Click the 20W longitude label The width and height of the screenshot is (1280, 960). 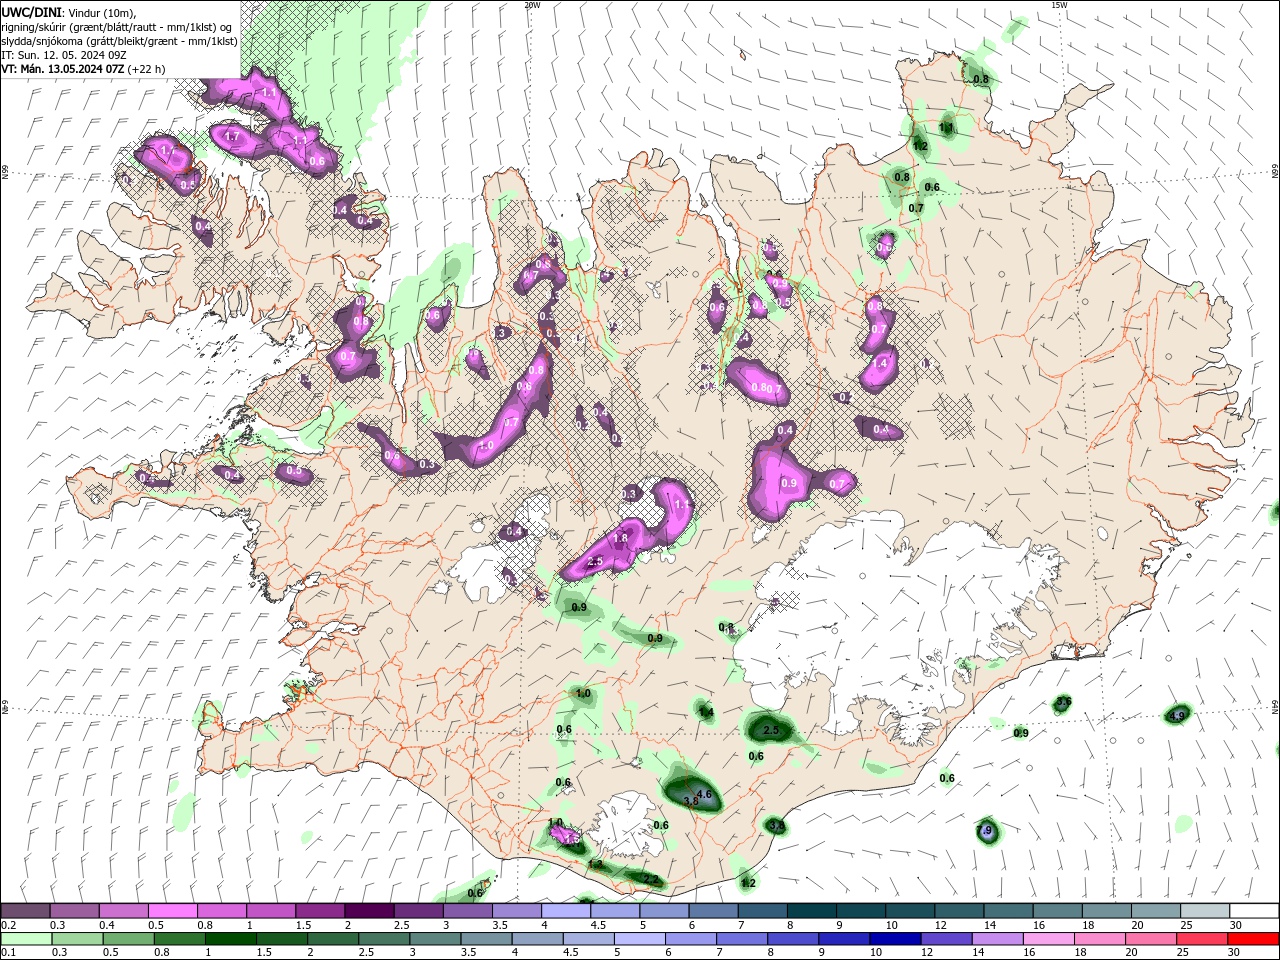(532, 5)
